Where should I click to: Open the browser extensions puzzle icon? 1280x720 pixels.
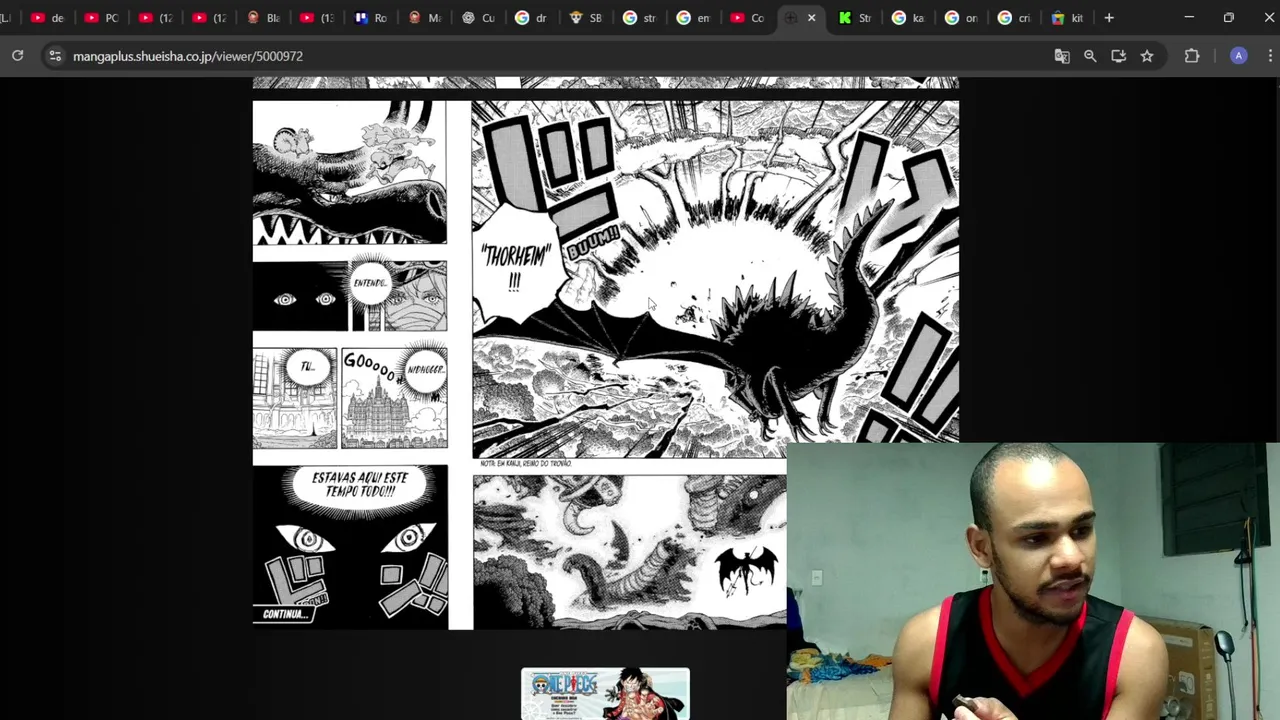click(1192, 56)
